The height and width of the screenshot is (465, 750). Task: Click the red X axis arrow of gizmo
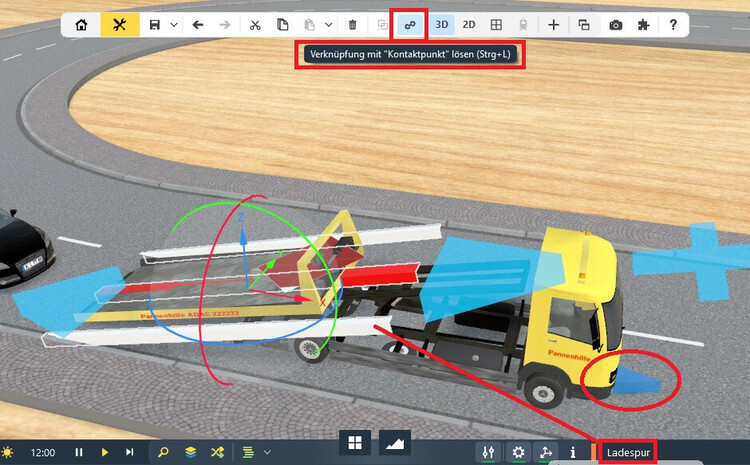[x=302, y=298]
